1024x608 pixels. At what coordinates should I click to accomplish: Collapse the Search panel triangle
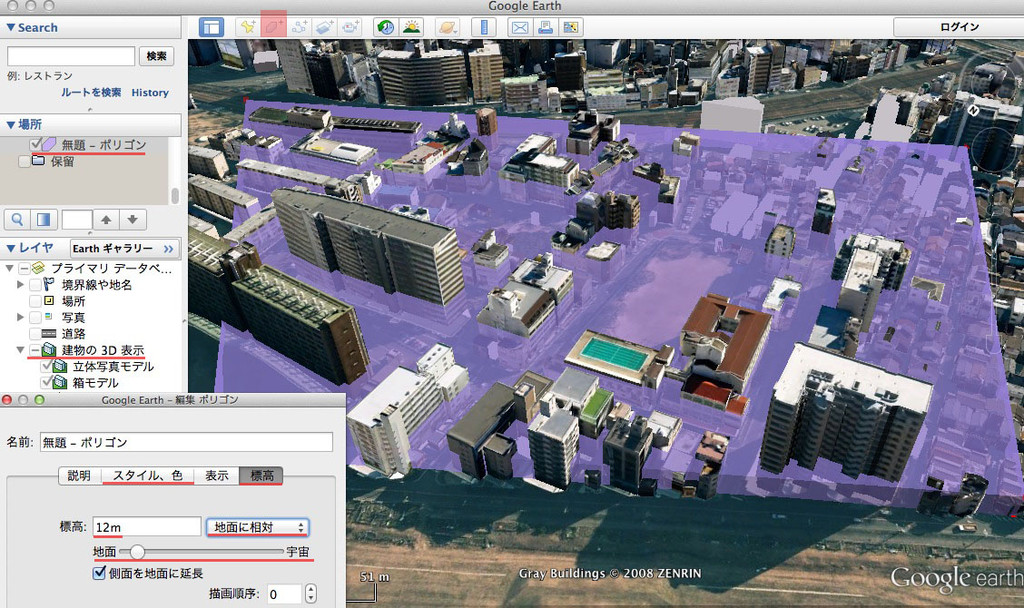click(x=10, y=27)
